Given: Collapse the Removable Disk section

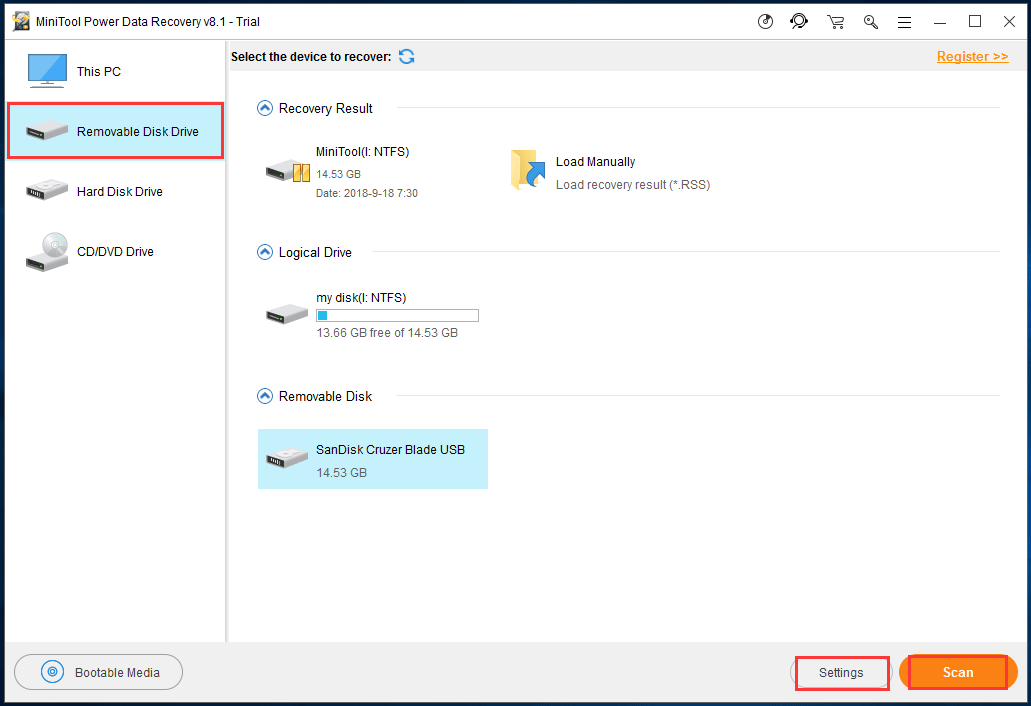Looking at the screenshot, I should [x=265, y=396].
